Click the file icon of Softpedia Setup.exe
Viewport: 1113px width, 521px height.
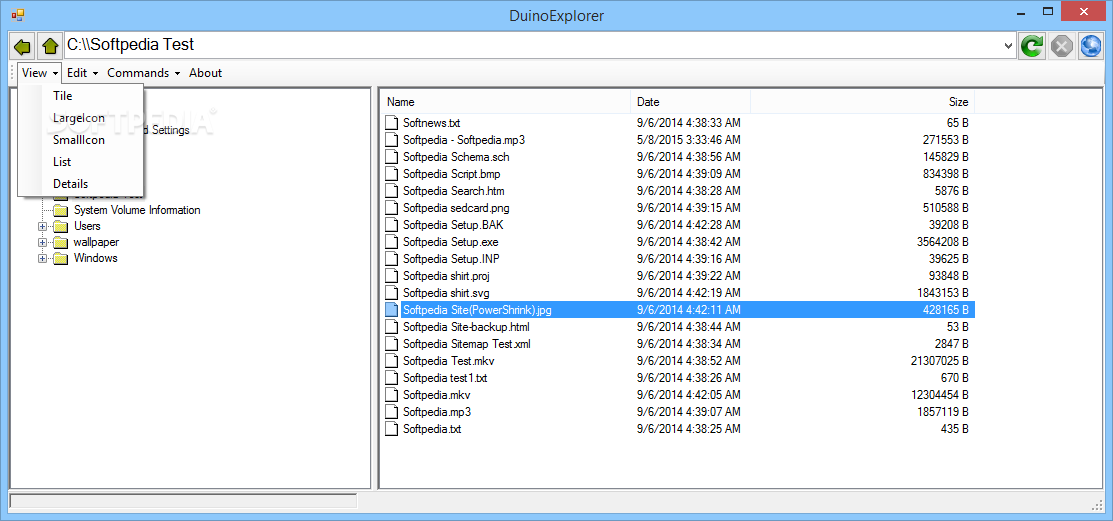(392, 241)
